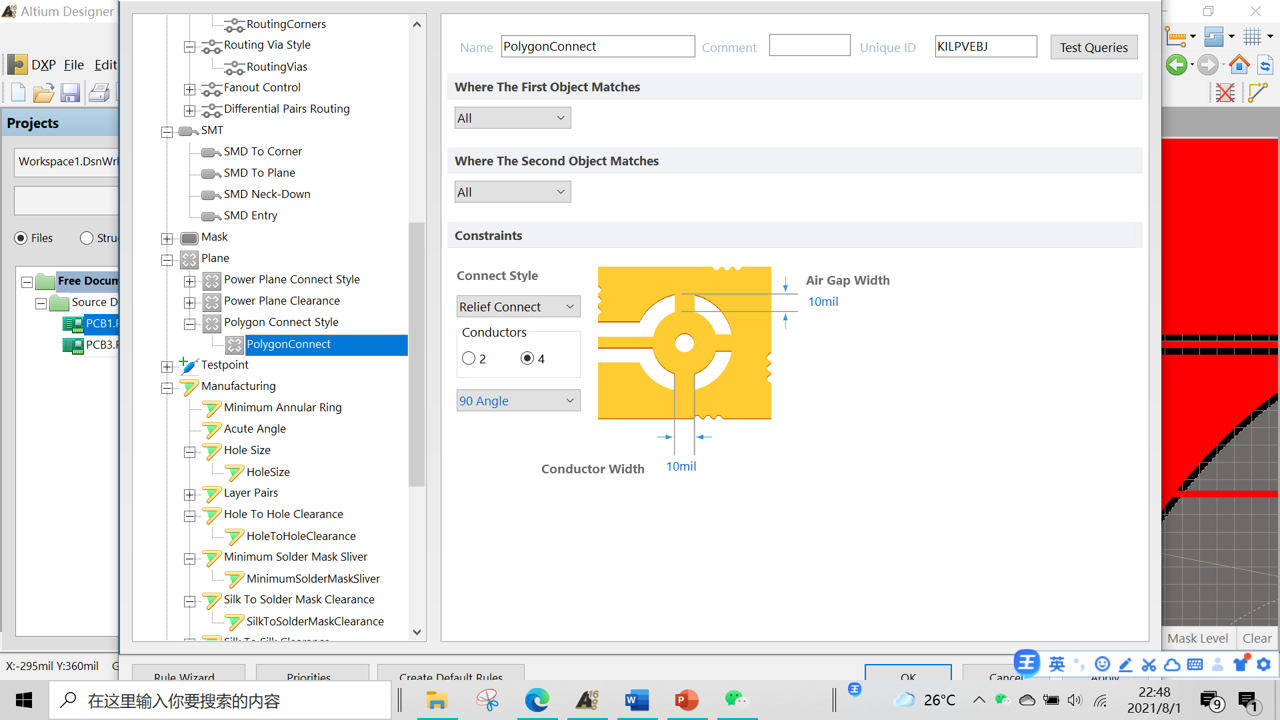The width and height of the screenshot is (1280, 720).
Task: Open the 90 Angle dropdown
Action: [x=518, y=400]
